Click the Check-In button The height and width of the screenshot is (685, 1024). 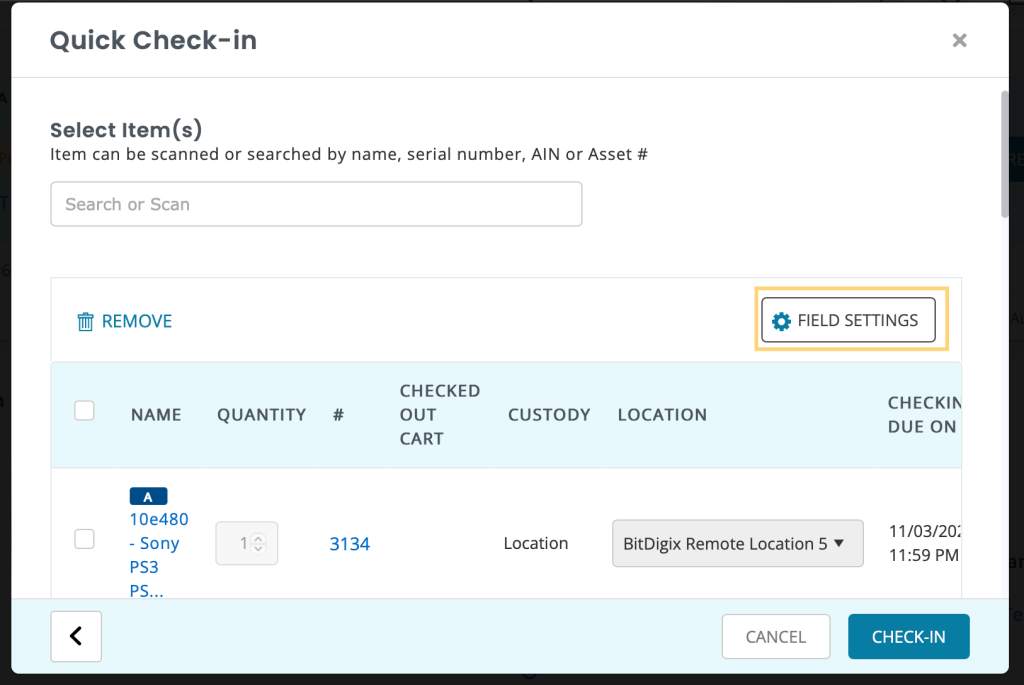[908, 637]
